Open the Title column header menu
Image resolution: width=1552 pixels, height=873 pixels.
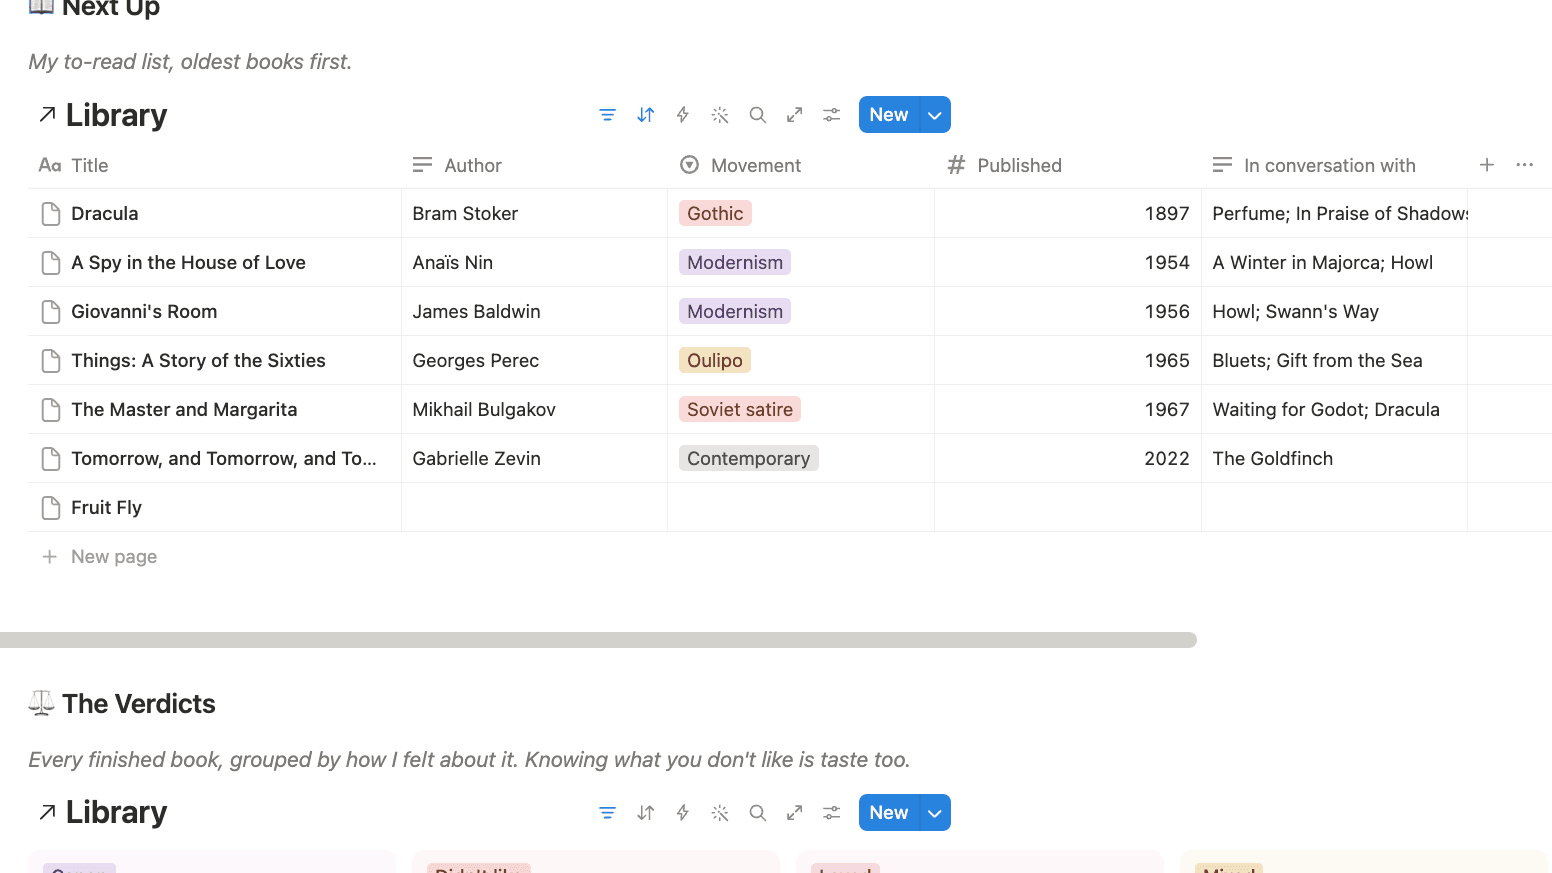[214, 165]
